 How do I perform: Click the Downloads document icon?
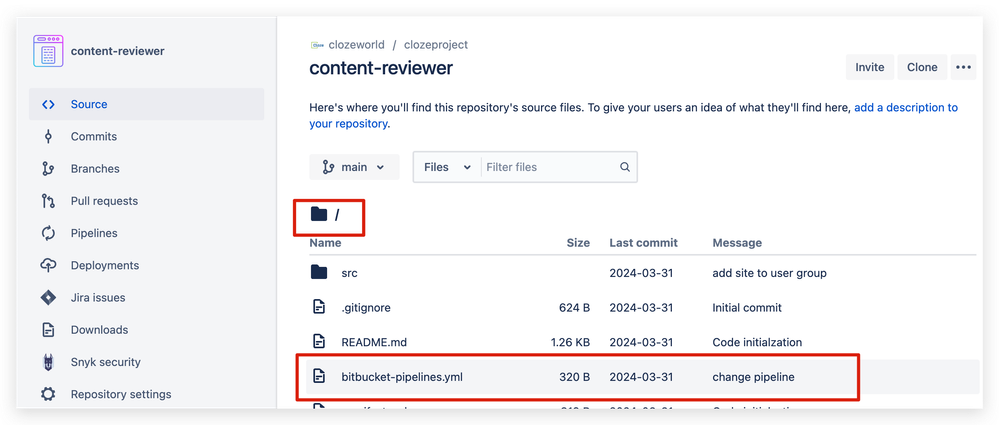(48, 330)
